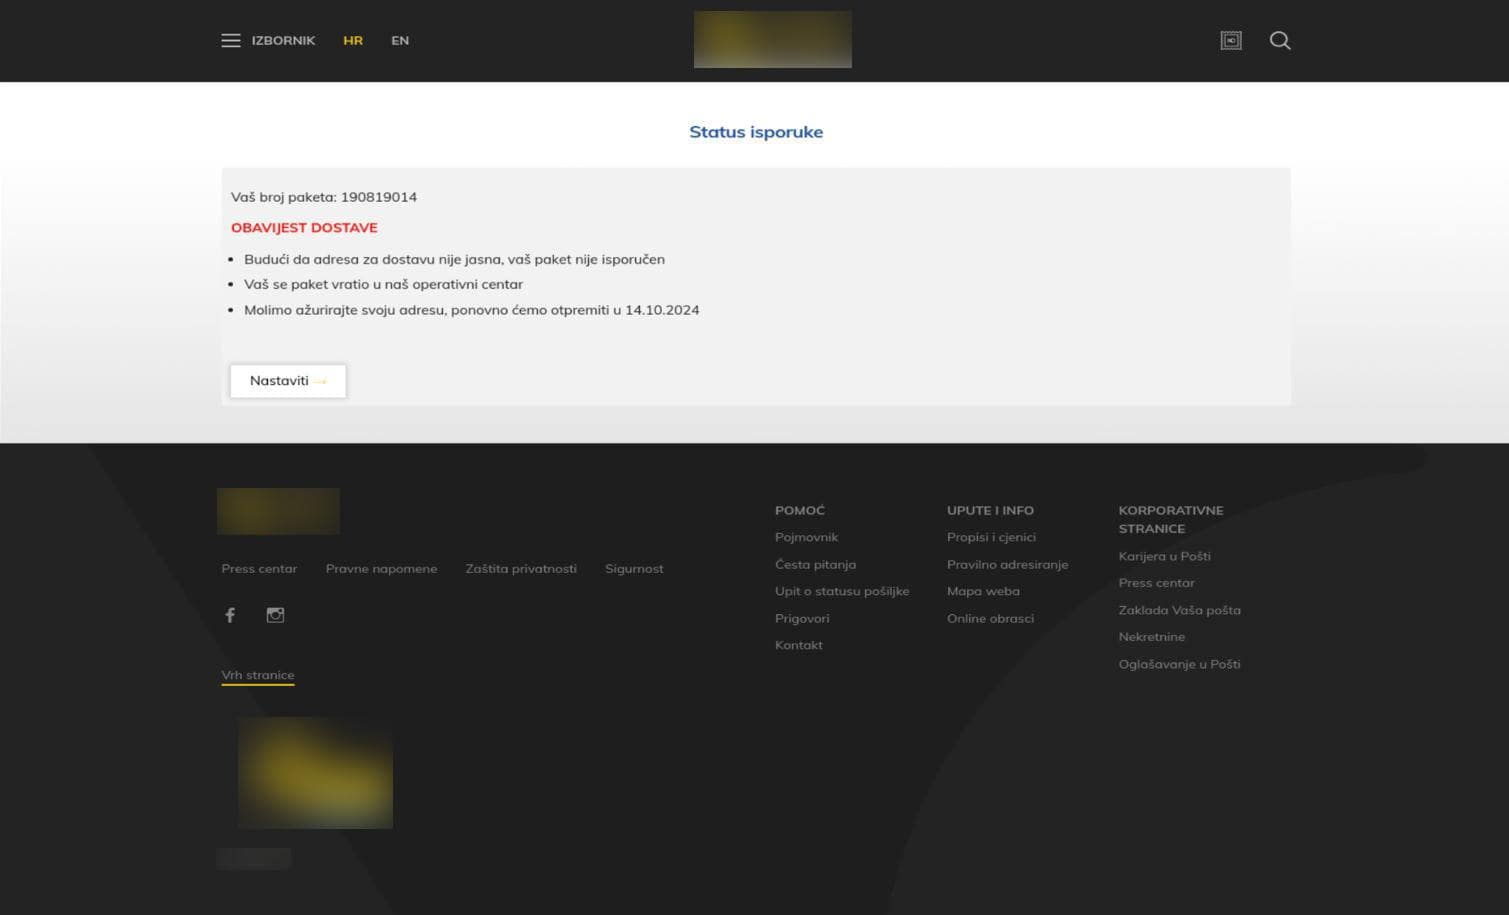The width and height of the screenshot is (1509, 915).
Task: Click the header logo image
Action: point(772,39)
